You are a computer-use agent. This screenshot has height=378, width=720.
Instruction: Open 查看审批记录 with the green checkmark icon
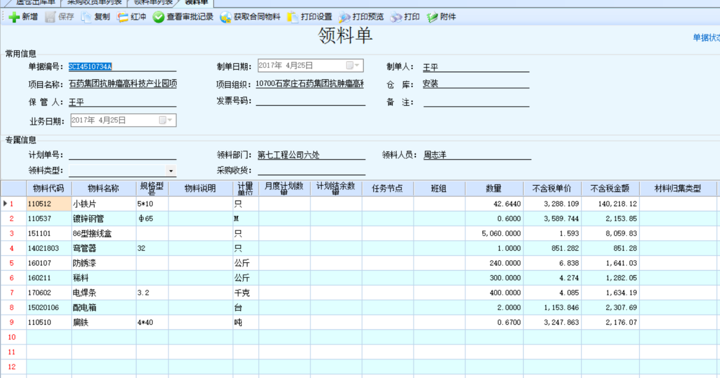click(158, 17)
